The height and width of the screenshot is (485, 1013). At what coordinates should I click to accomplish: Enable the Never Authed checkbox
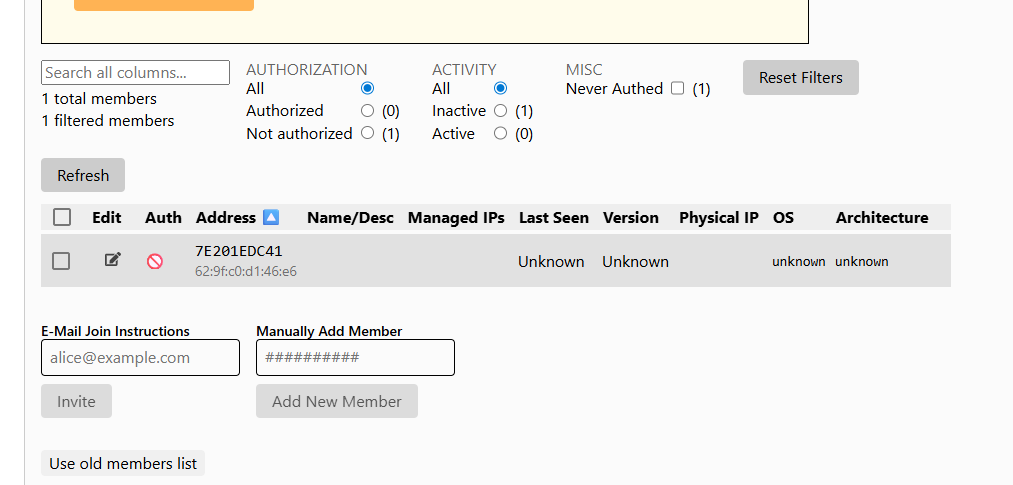tap(677, 88)
